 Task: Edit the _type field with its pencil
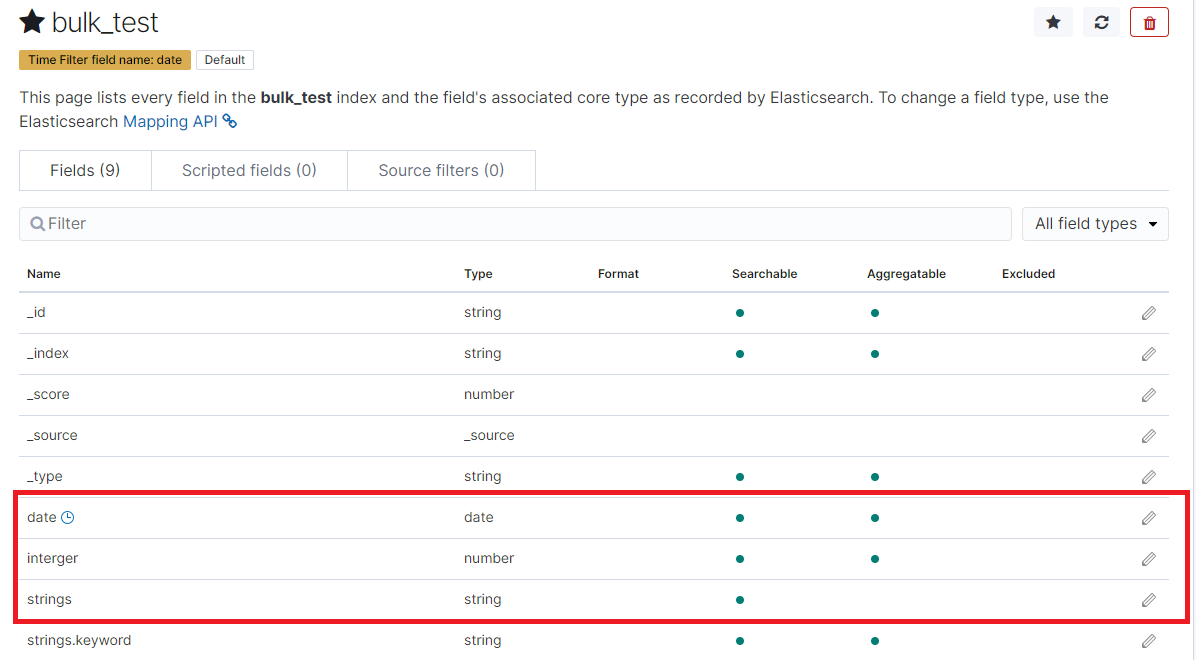click(x=1148, y=476)
